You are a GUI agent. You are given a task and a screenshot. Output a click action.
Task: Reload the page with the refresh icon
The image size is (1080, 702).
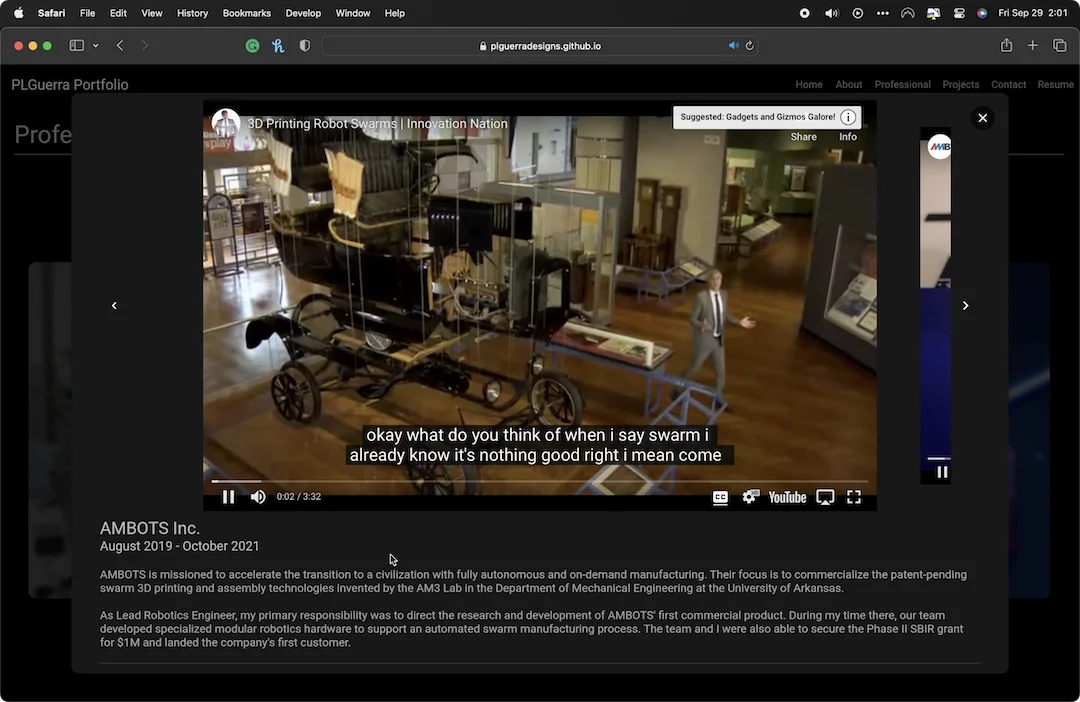click(x=749, y=45)
